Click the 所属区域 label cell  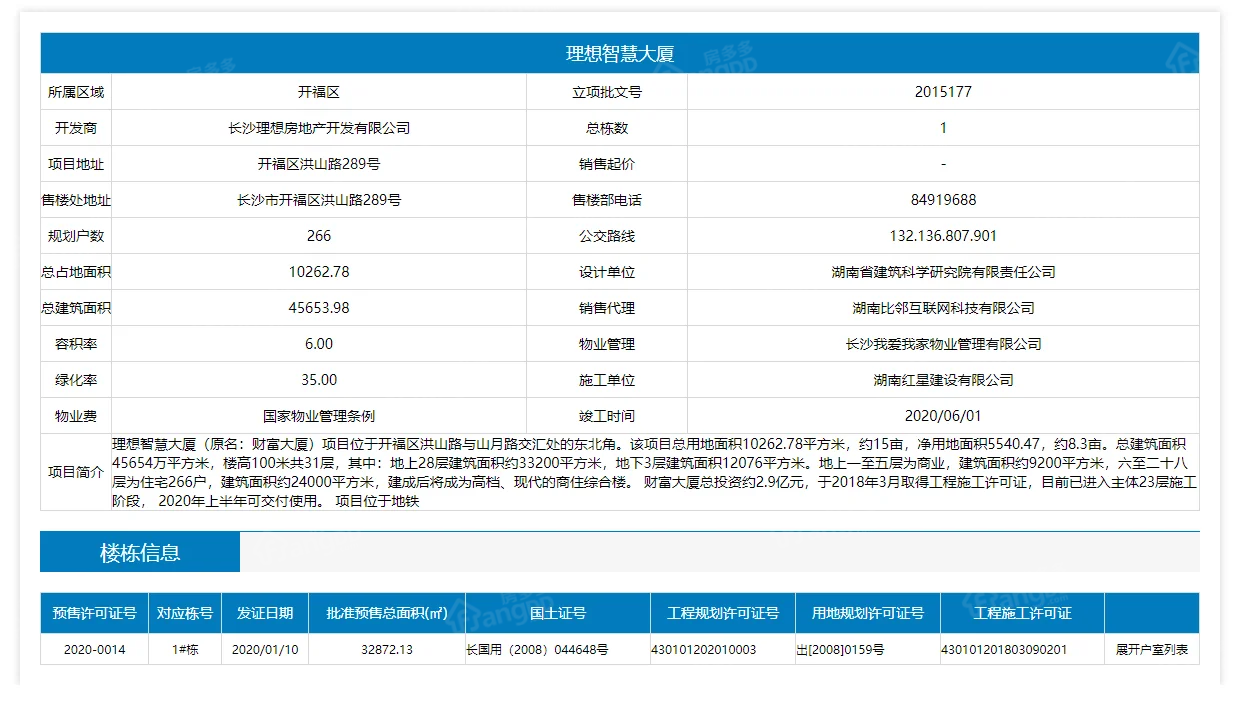[76, 92]
